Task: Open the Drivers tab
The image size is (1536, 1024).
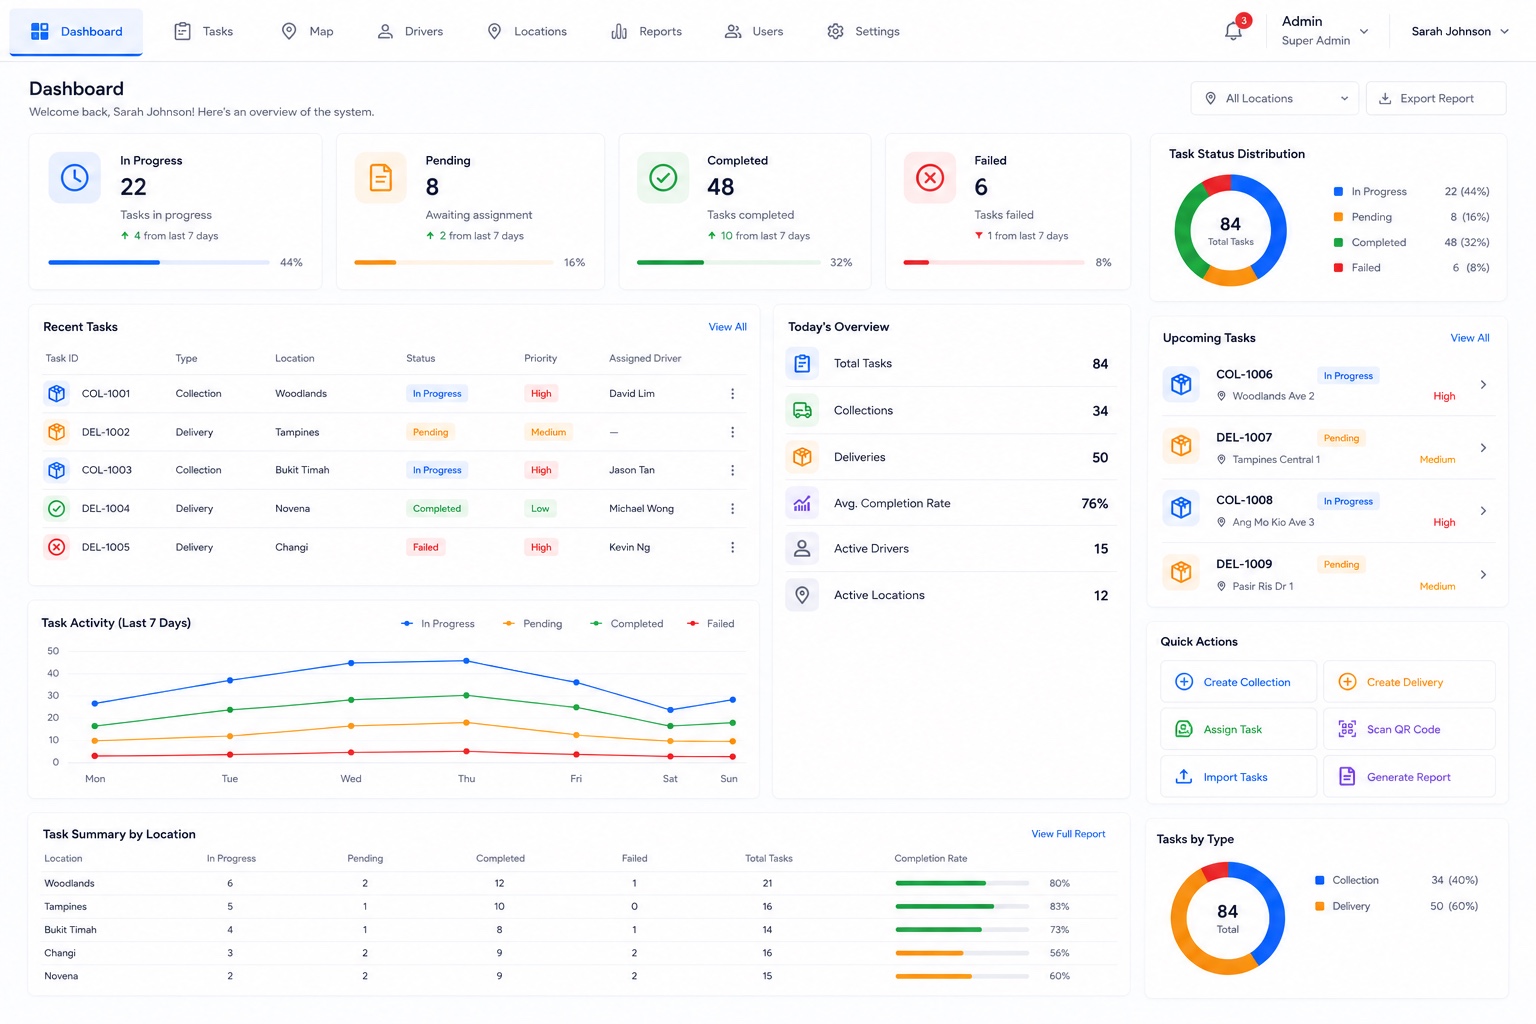Action: click(x=410, y=31)
